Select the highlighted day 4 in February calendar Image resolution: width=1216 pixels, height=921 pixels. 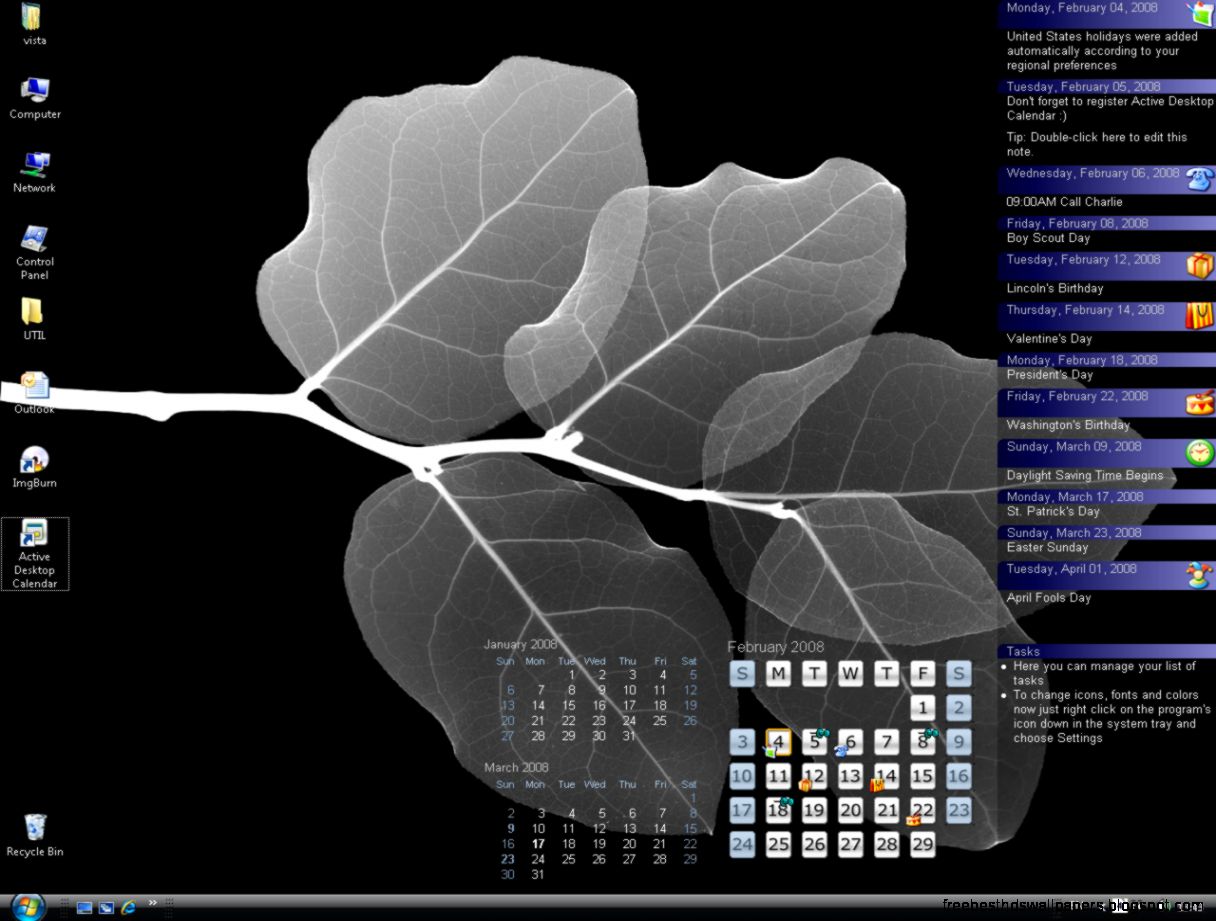(778, 742)
